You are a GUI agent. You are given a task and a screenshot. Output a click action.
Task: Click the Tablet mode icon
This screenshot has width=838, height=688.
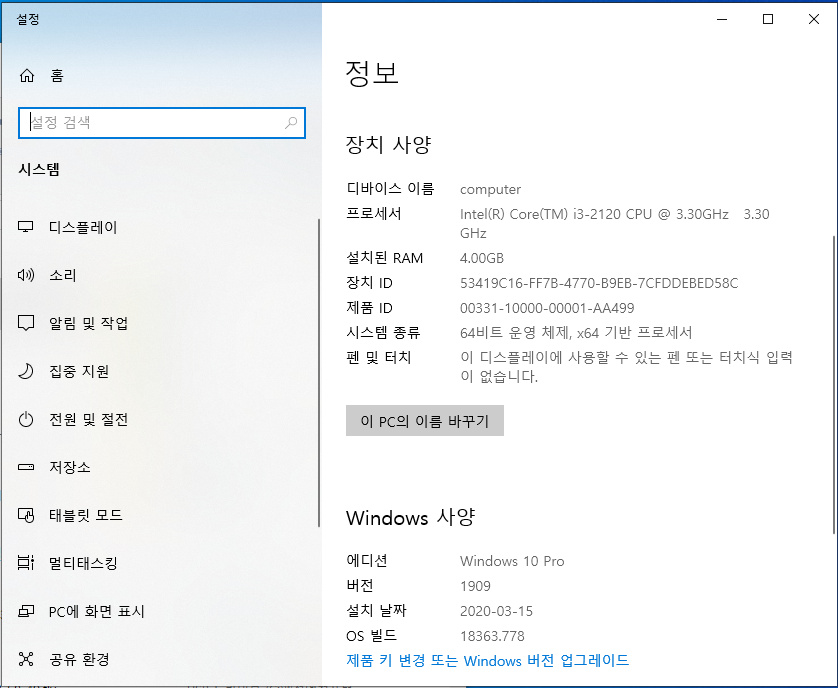click(x=26, y=515)
